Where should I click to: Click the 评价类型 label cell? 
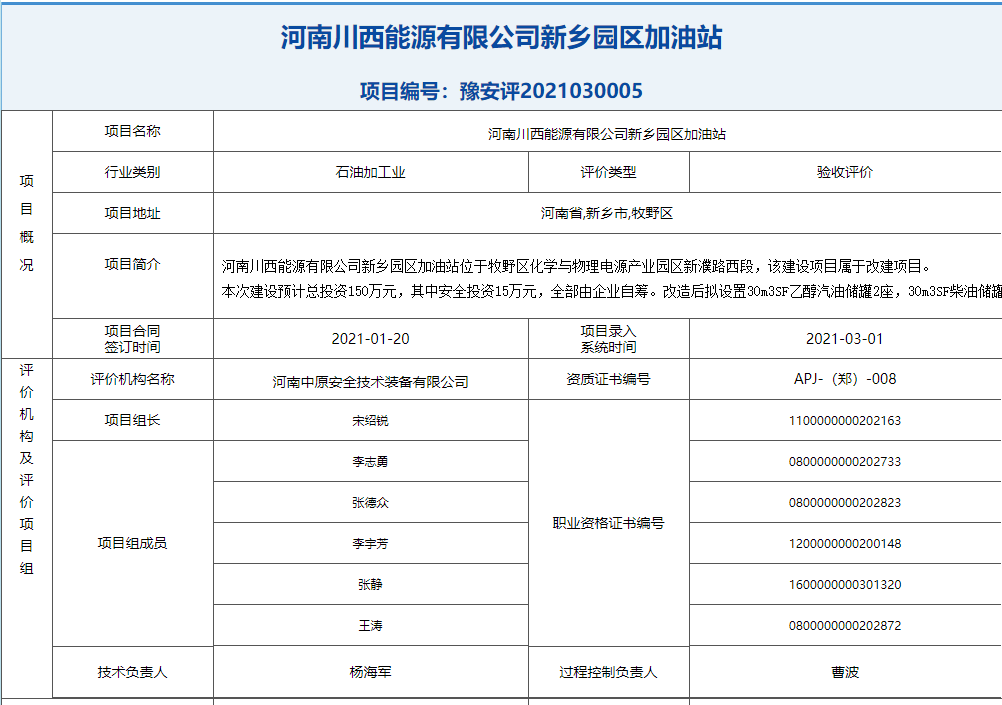[608, 172]
